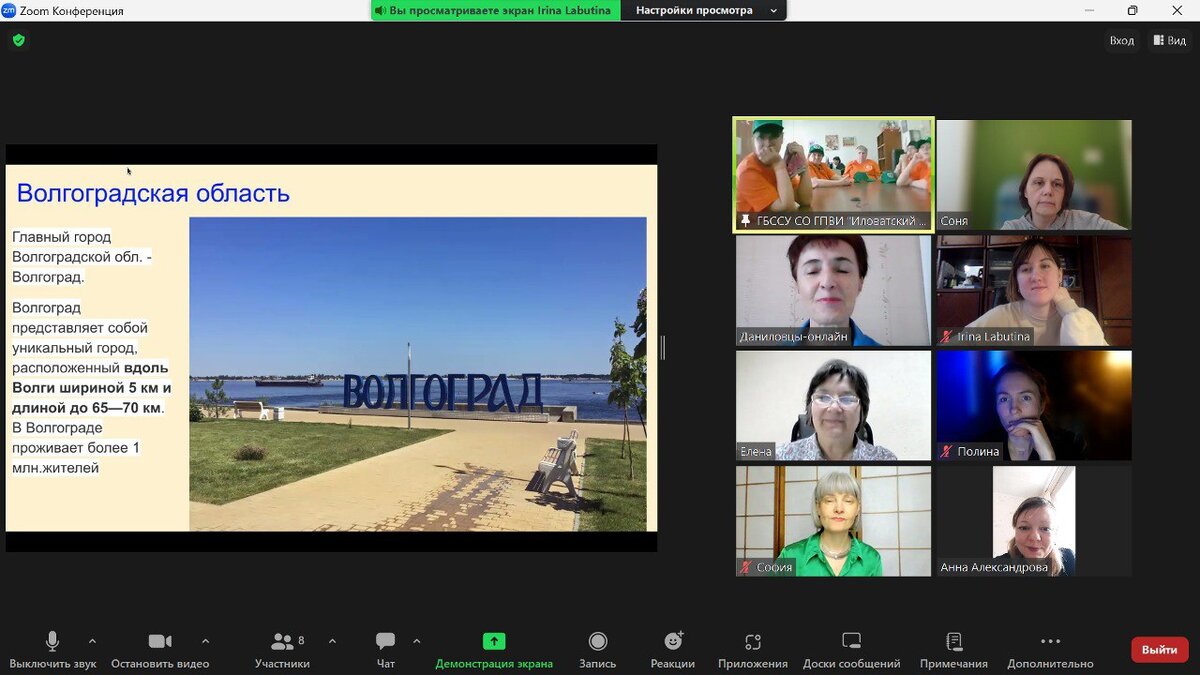Click the Волгоградская область slide title
The height and width of the screenshot is (675, 1200).
[x=153, y=193]
